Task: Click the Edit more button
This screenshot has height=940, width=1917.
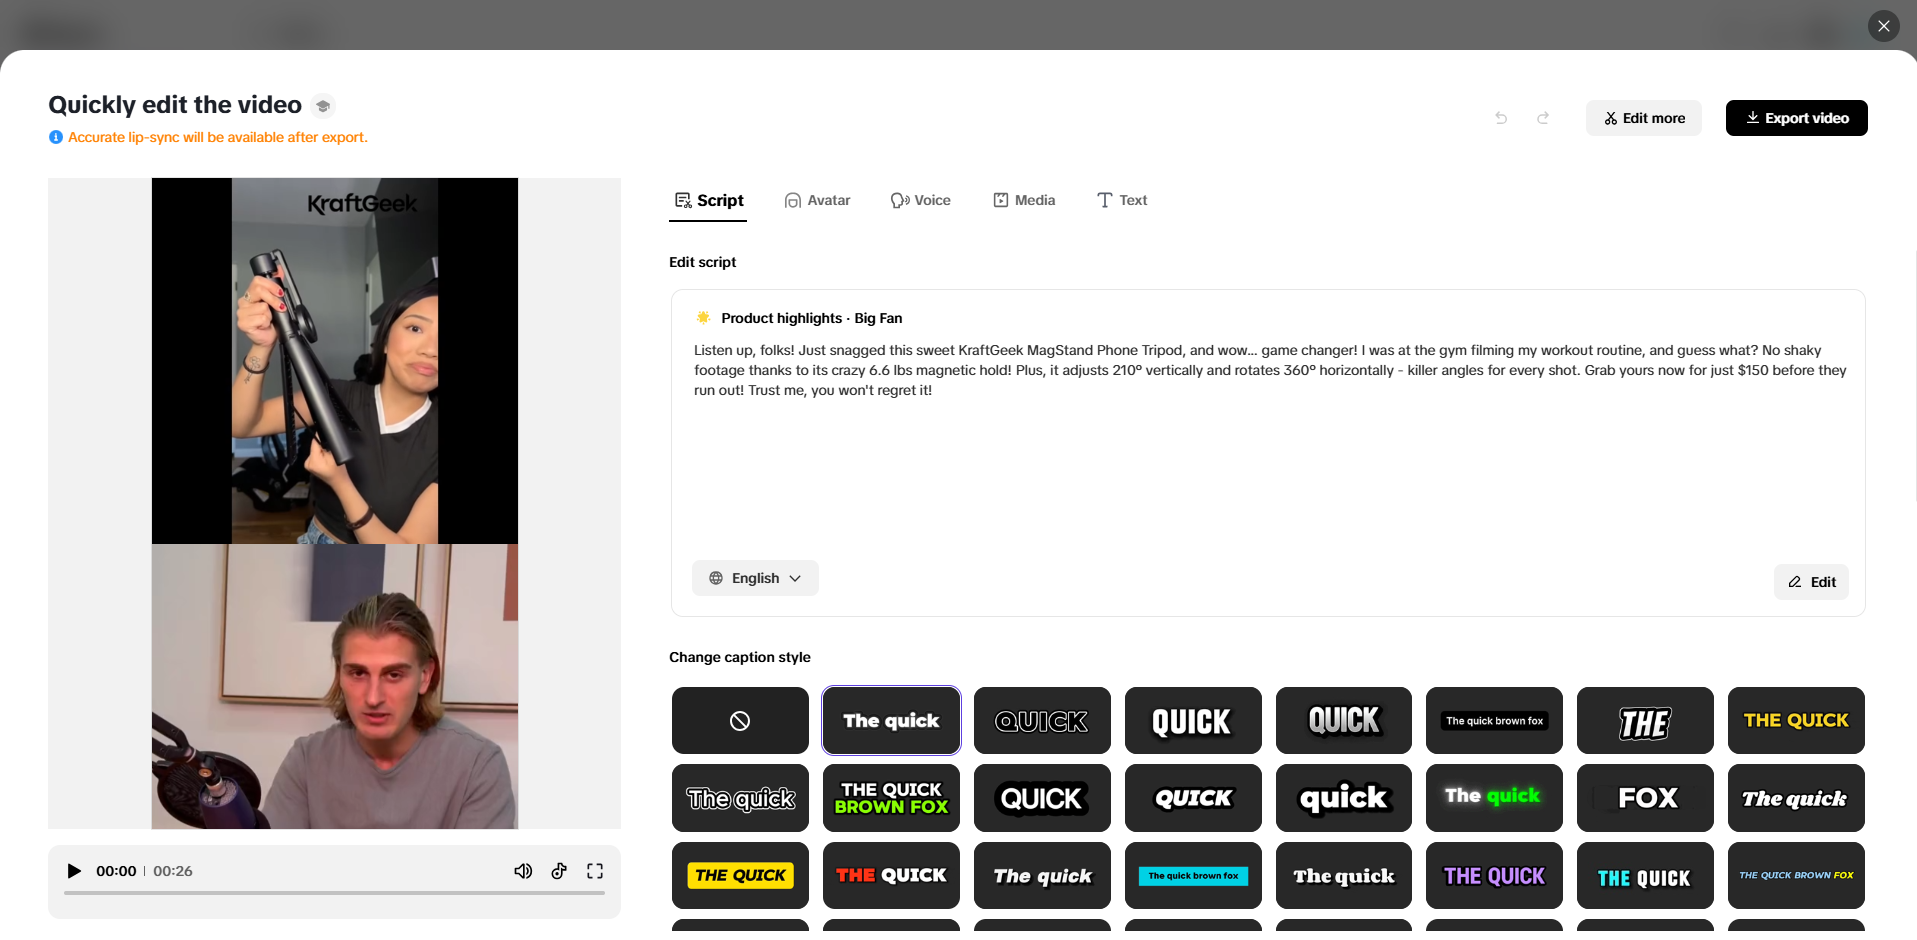Action: coord(1643,117)
